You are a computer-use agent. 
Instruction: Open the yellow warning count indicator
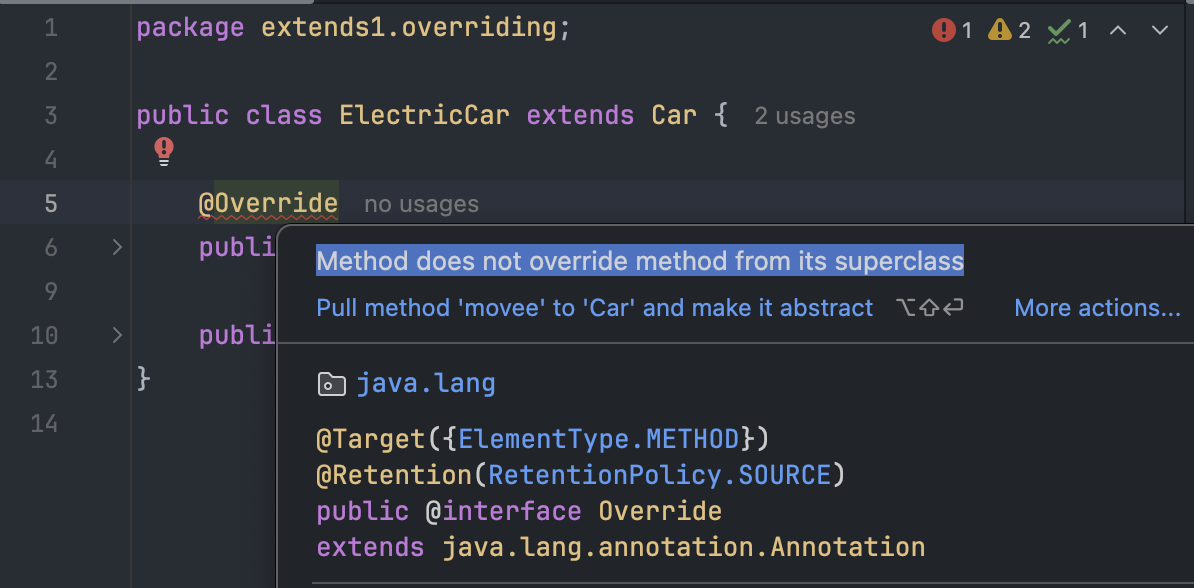(x=1009, y=30)
